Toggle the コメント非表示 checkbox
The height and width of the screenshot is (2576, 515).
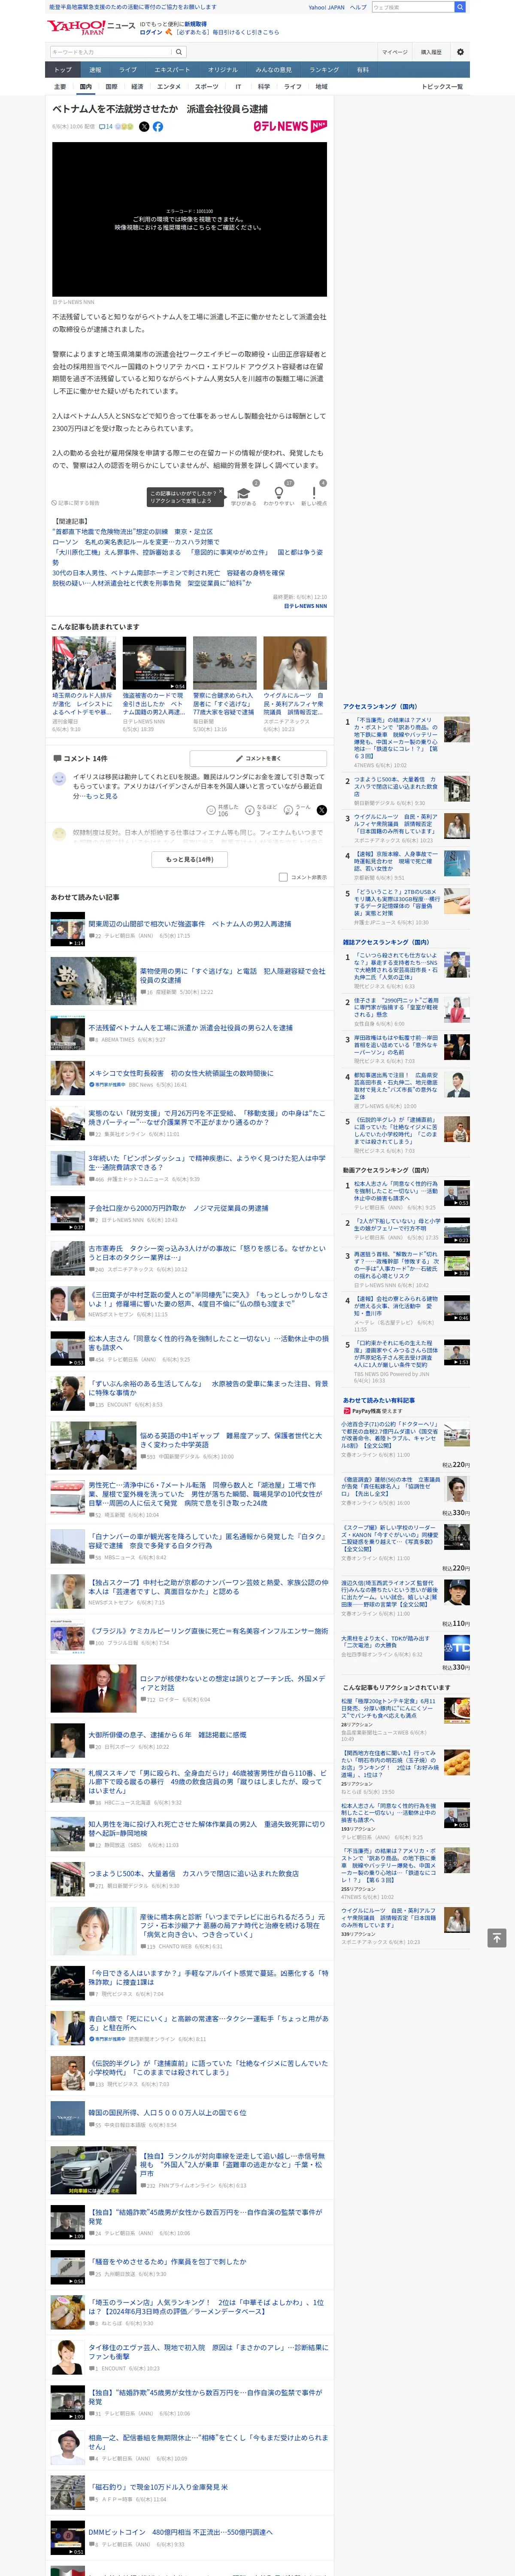(x=283, y=877)
